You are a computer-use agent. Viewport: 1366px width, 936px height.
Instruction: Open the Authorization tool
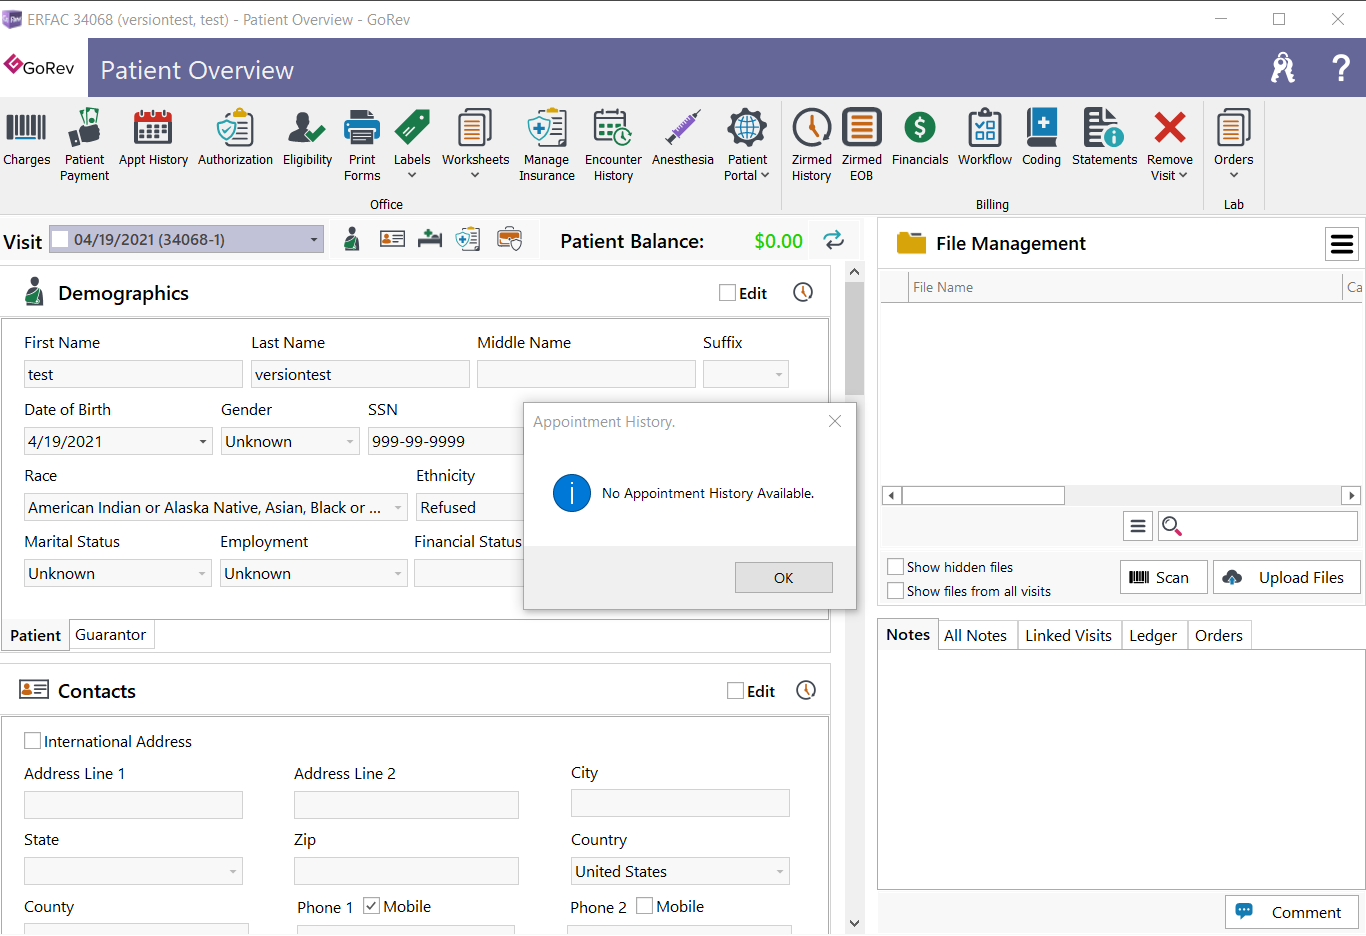235,138
